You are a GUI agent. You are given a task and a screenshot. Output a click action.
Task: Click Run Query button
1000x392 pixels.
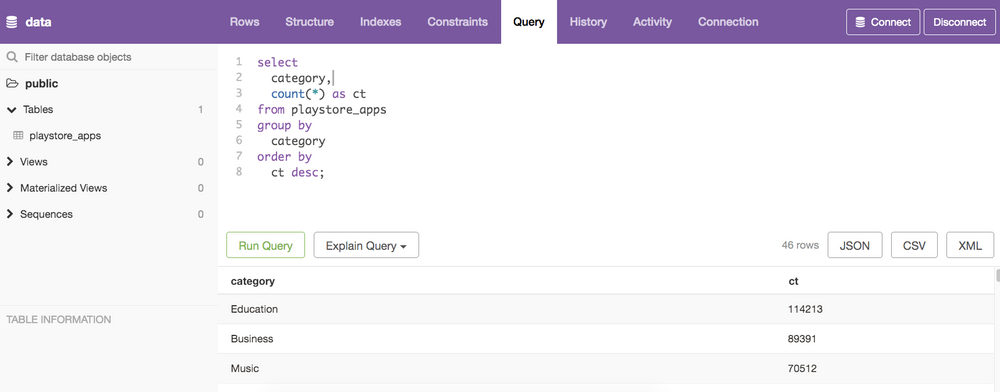(x=265, y=245)
